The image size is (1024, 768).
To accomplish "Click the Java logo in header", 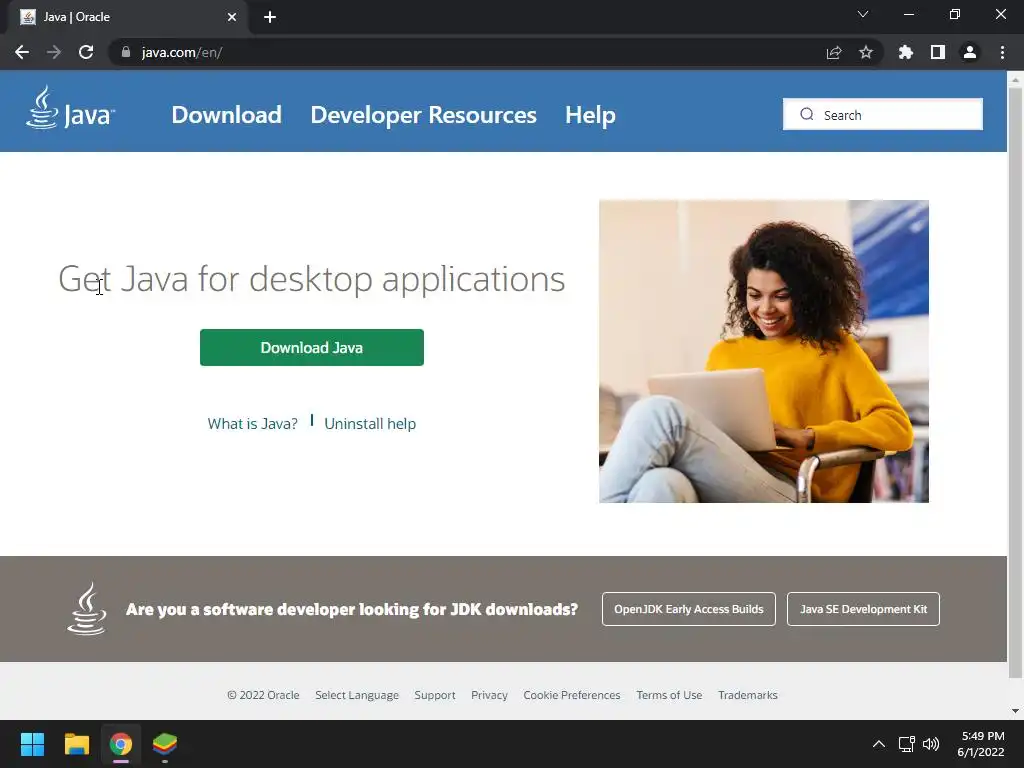I will (71, 108).
